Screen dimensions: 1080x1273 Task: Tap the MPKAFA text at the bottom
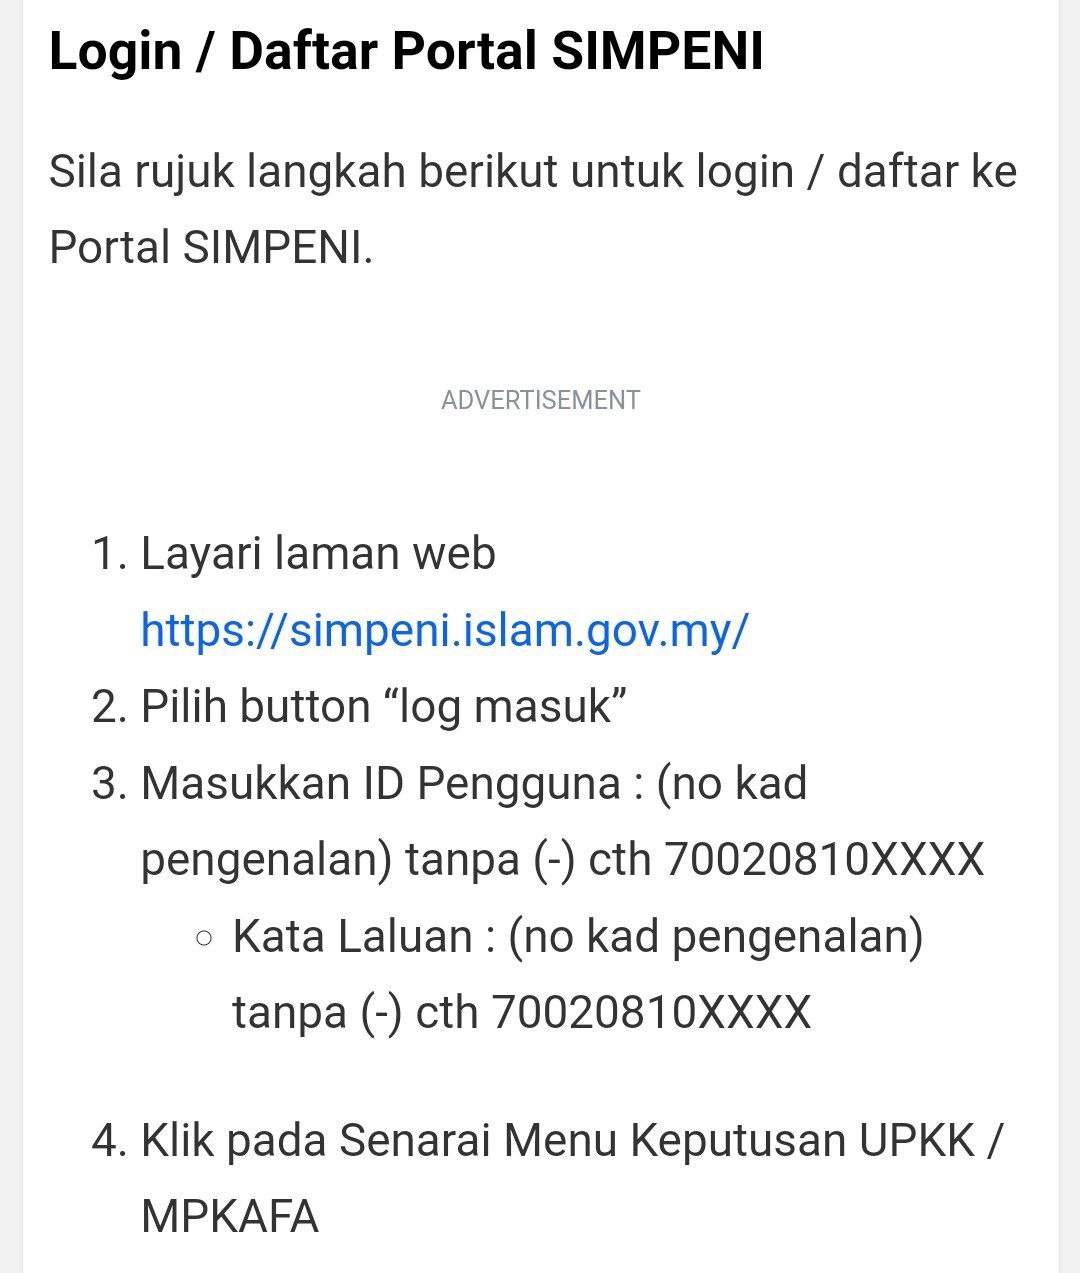click(230, 1216)
